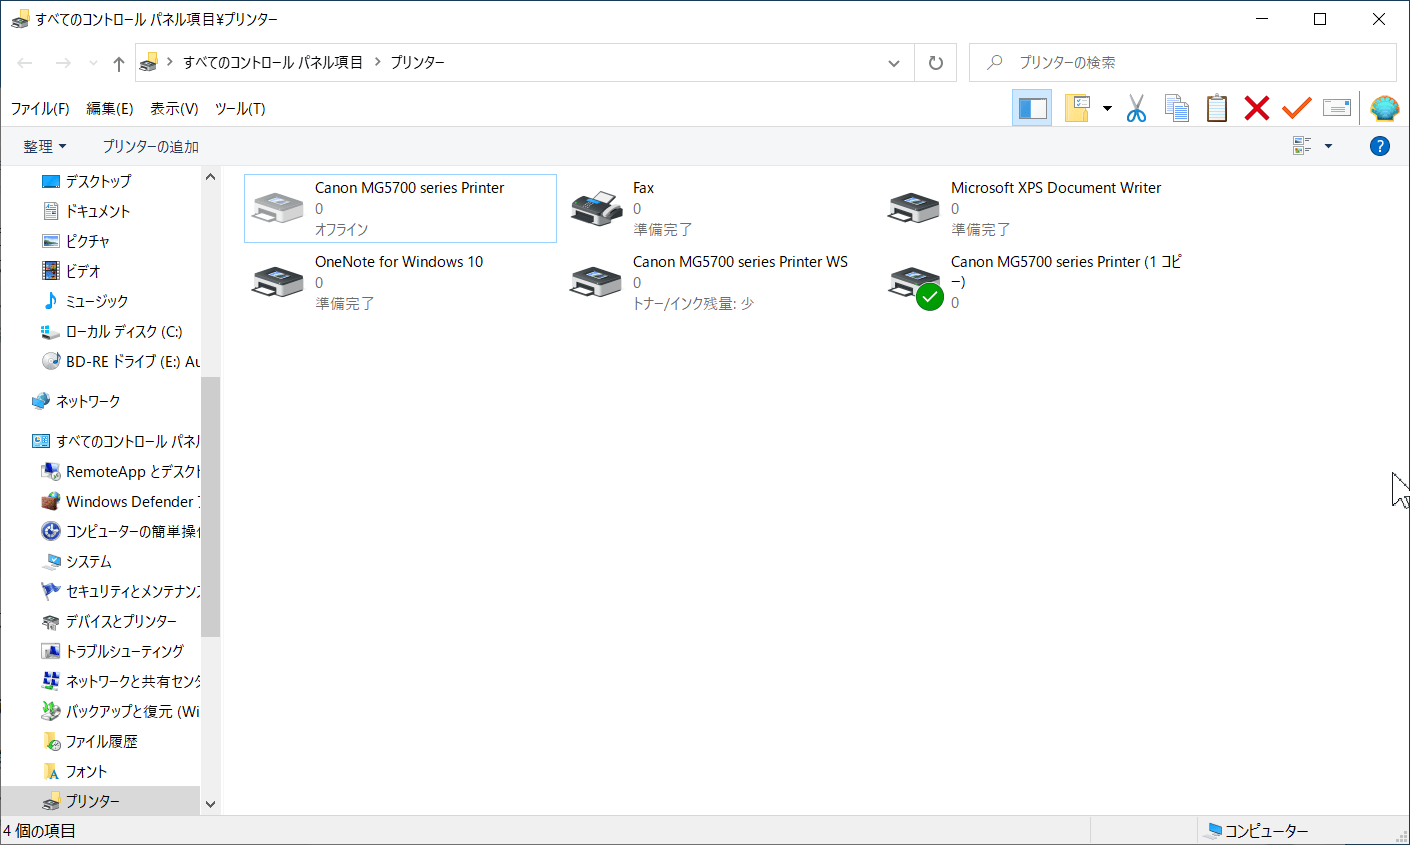The height and width of the screenshot is (845, 1410).
Task: Go forward with the forward arrow
Action: tap(63, 63)
